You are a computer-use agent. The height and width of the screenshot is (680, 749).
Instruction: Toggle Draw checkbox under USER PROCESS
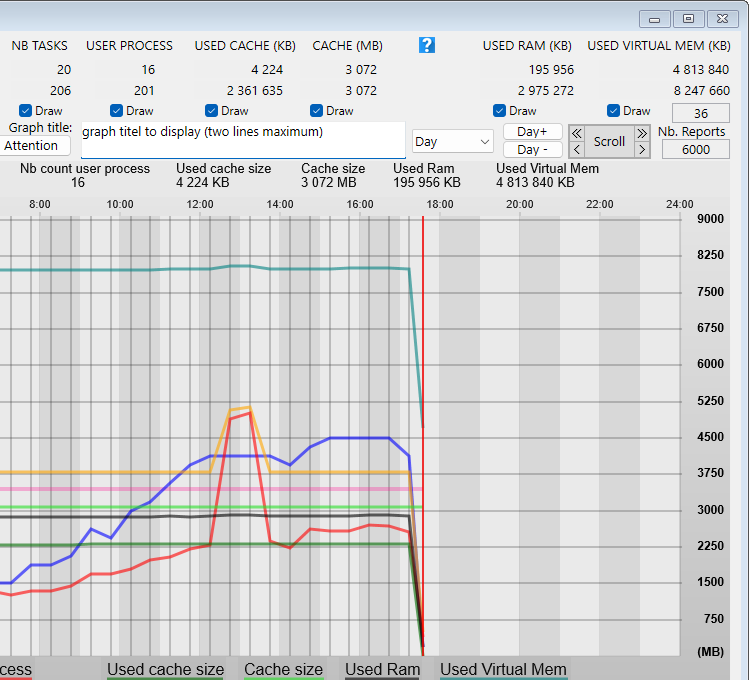(x=117, y=111)
